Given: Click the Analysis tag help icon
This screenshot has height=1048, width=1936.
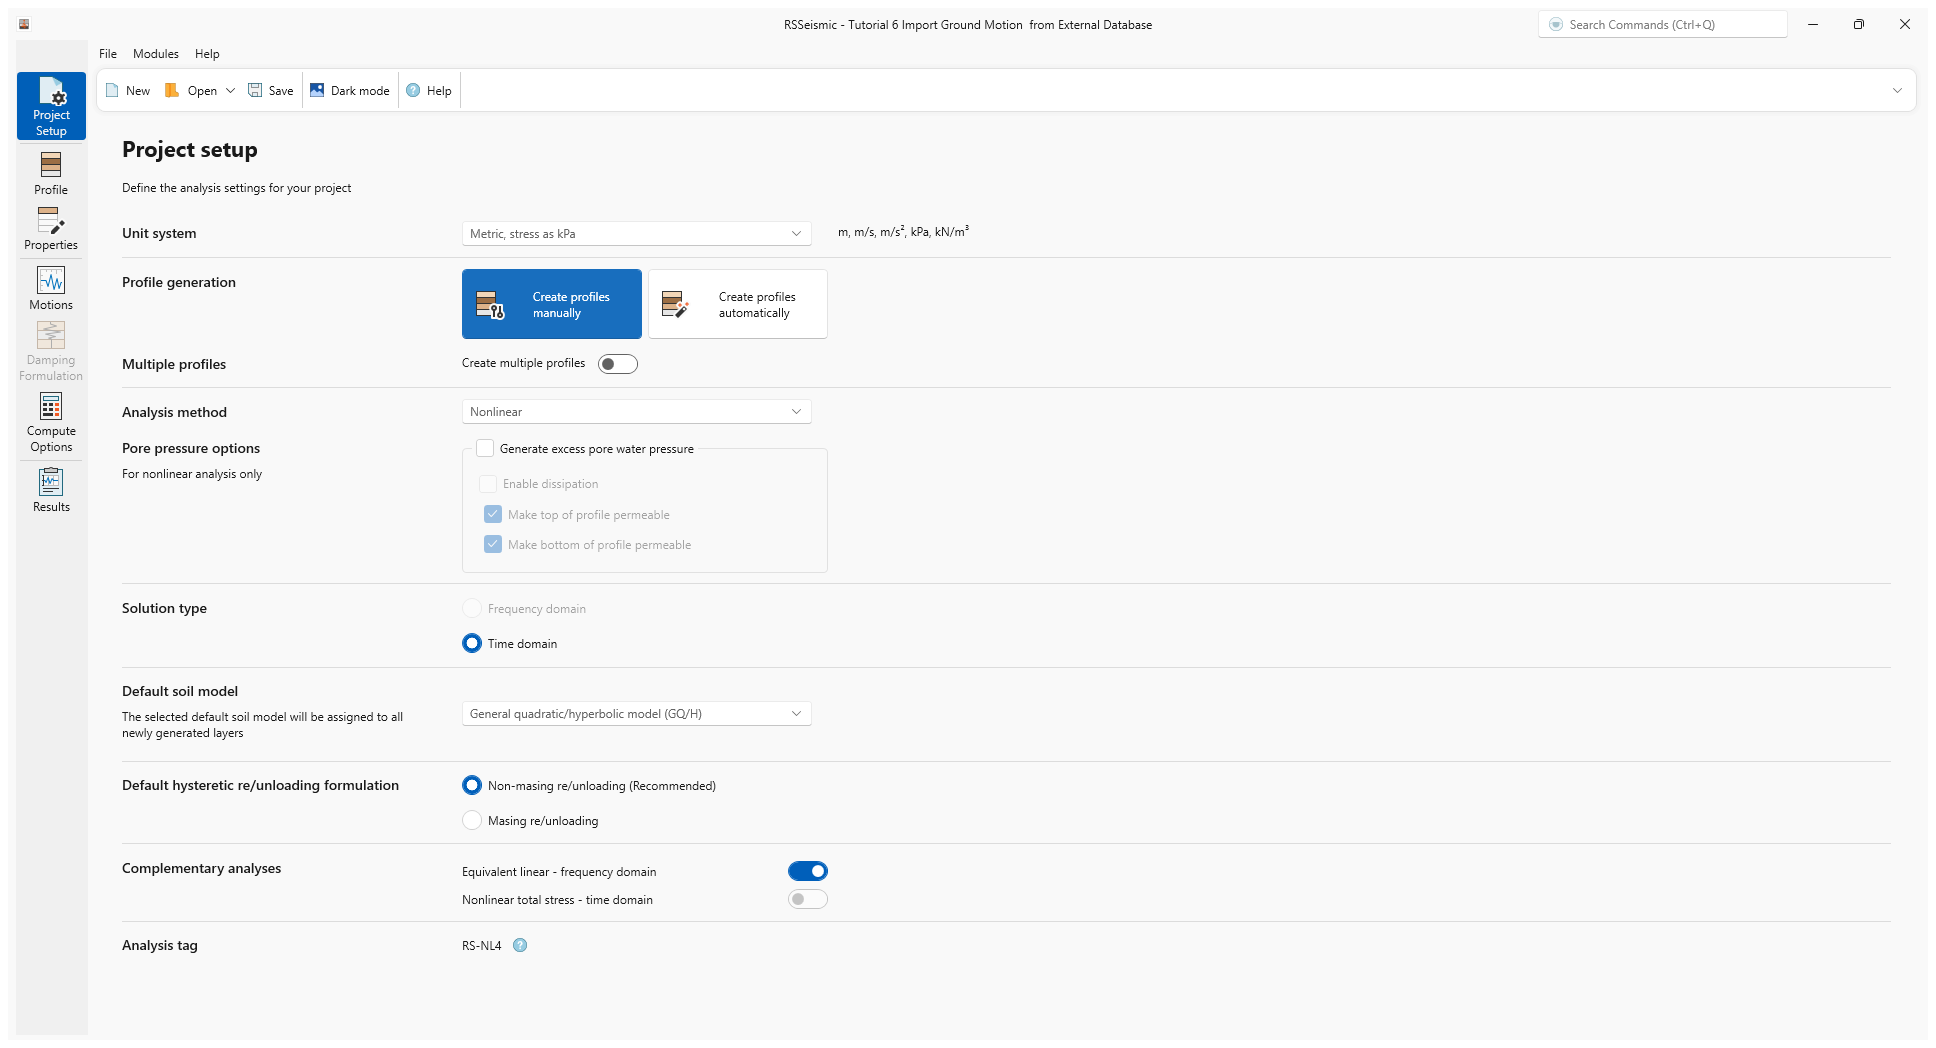Looking at the screenshot, I should click(x=520, y=945).
